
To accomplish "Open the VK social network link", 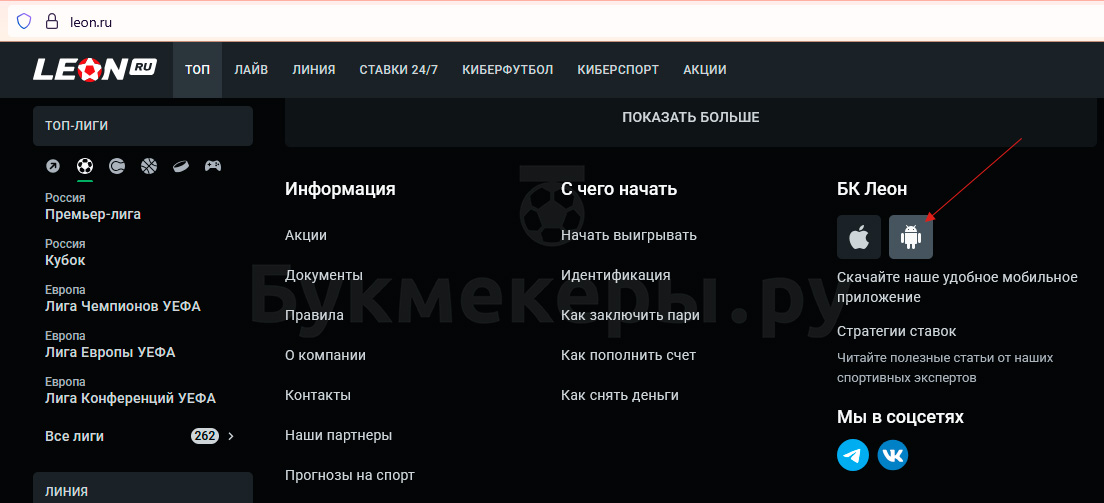I will 893,455.
